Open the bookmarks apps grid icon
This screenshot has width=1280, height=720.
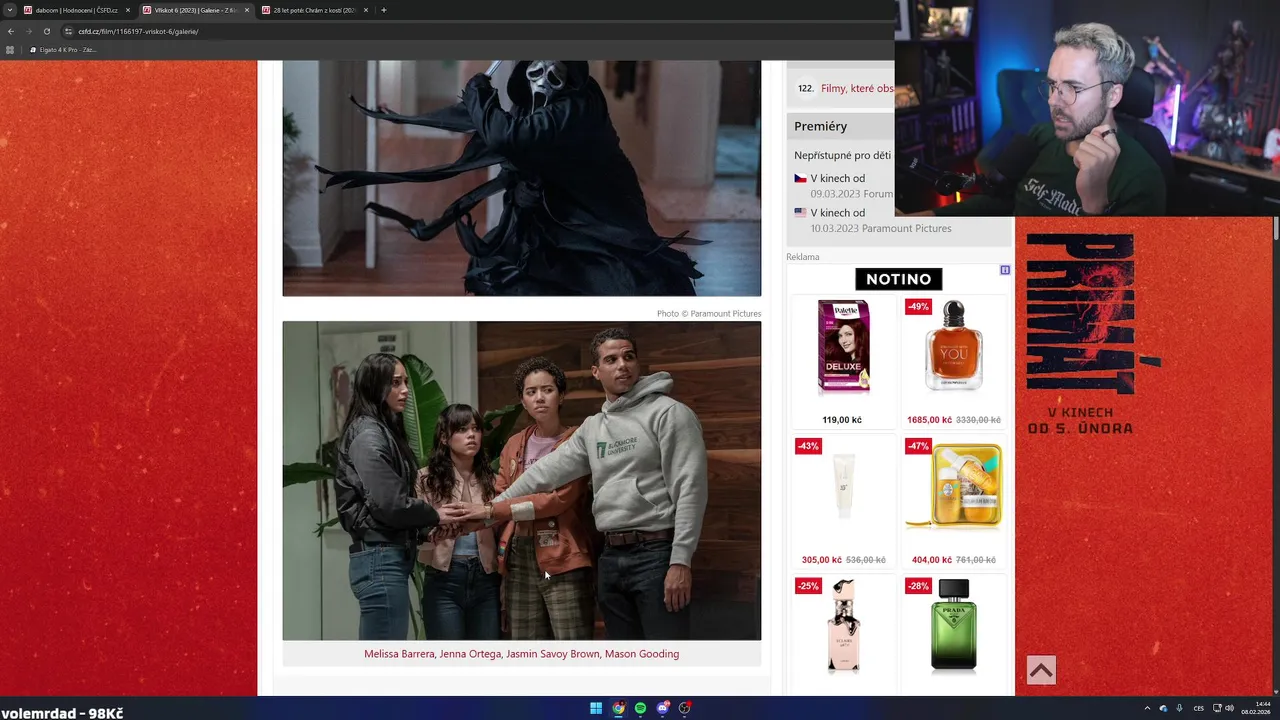(x=11, y=50)
